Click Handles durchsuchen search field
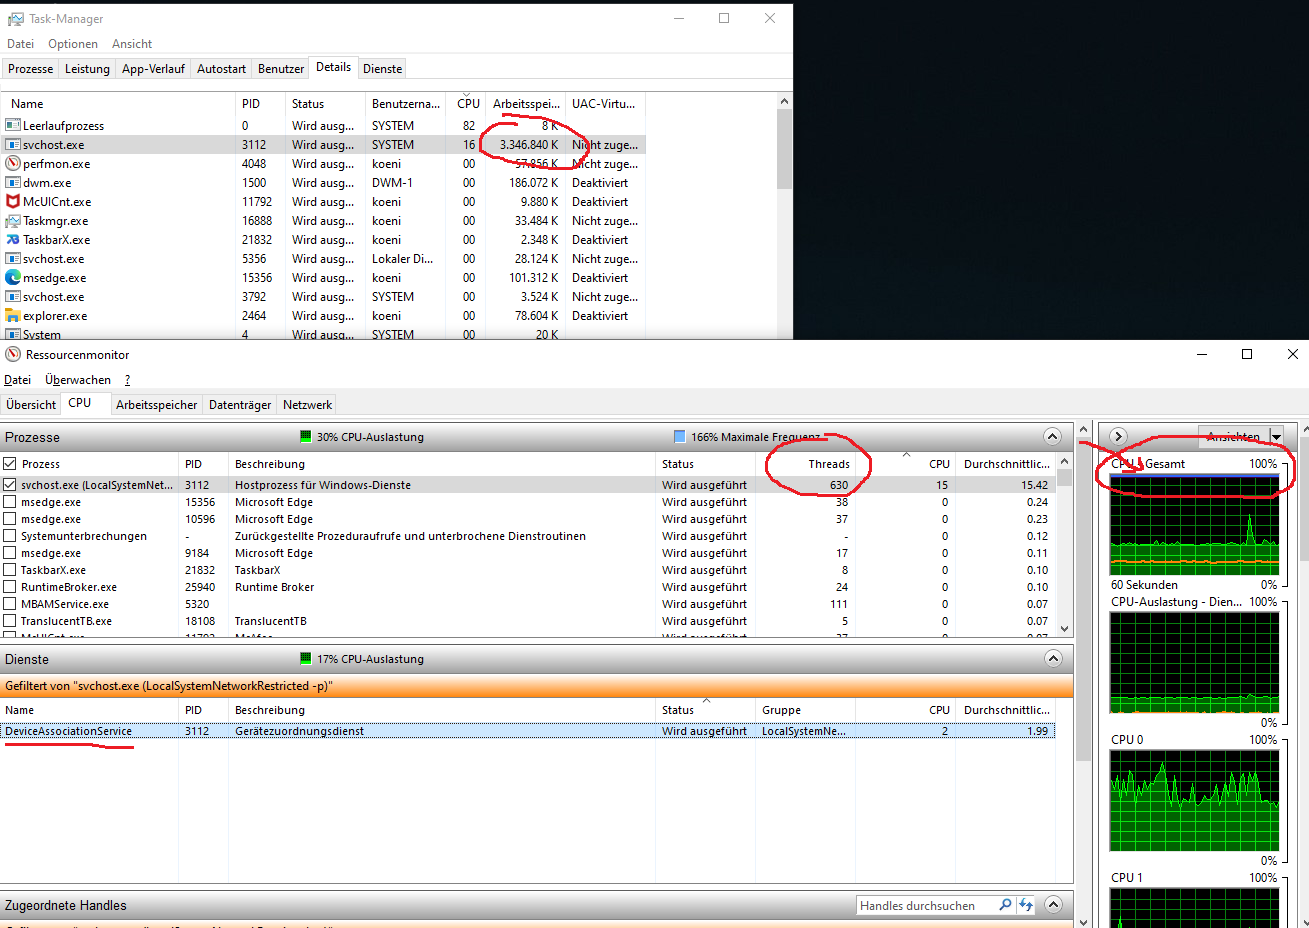 click(926, 905)
